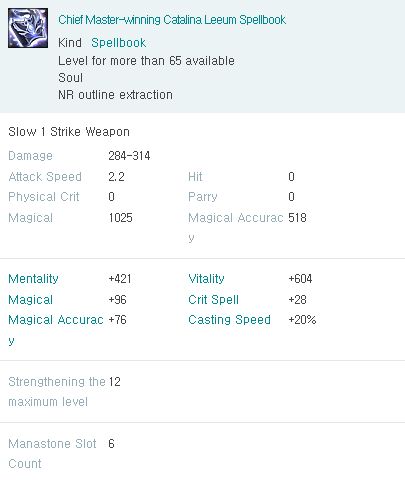Viewport: 405px width, 484px height.
Task: Click the Level for more than 65 text
Action: [146, 61]
